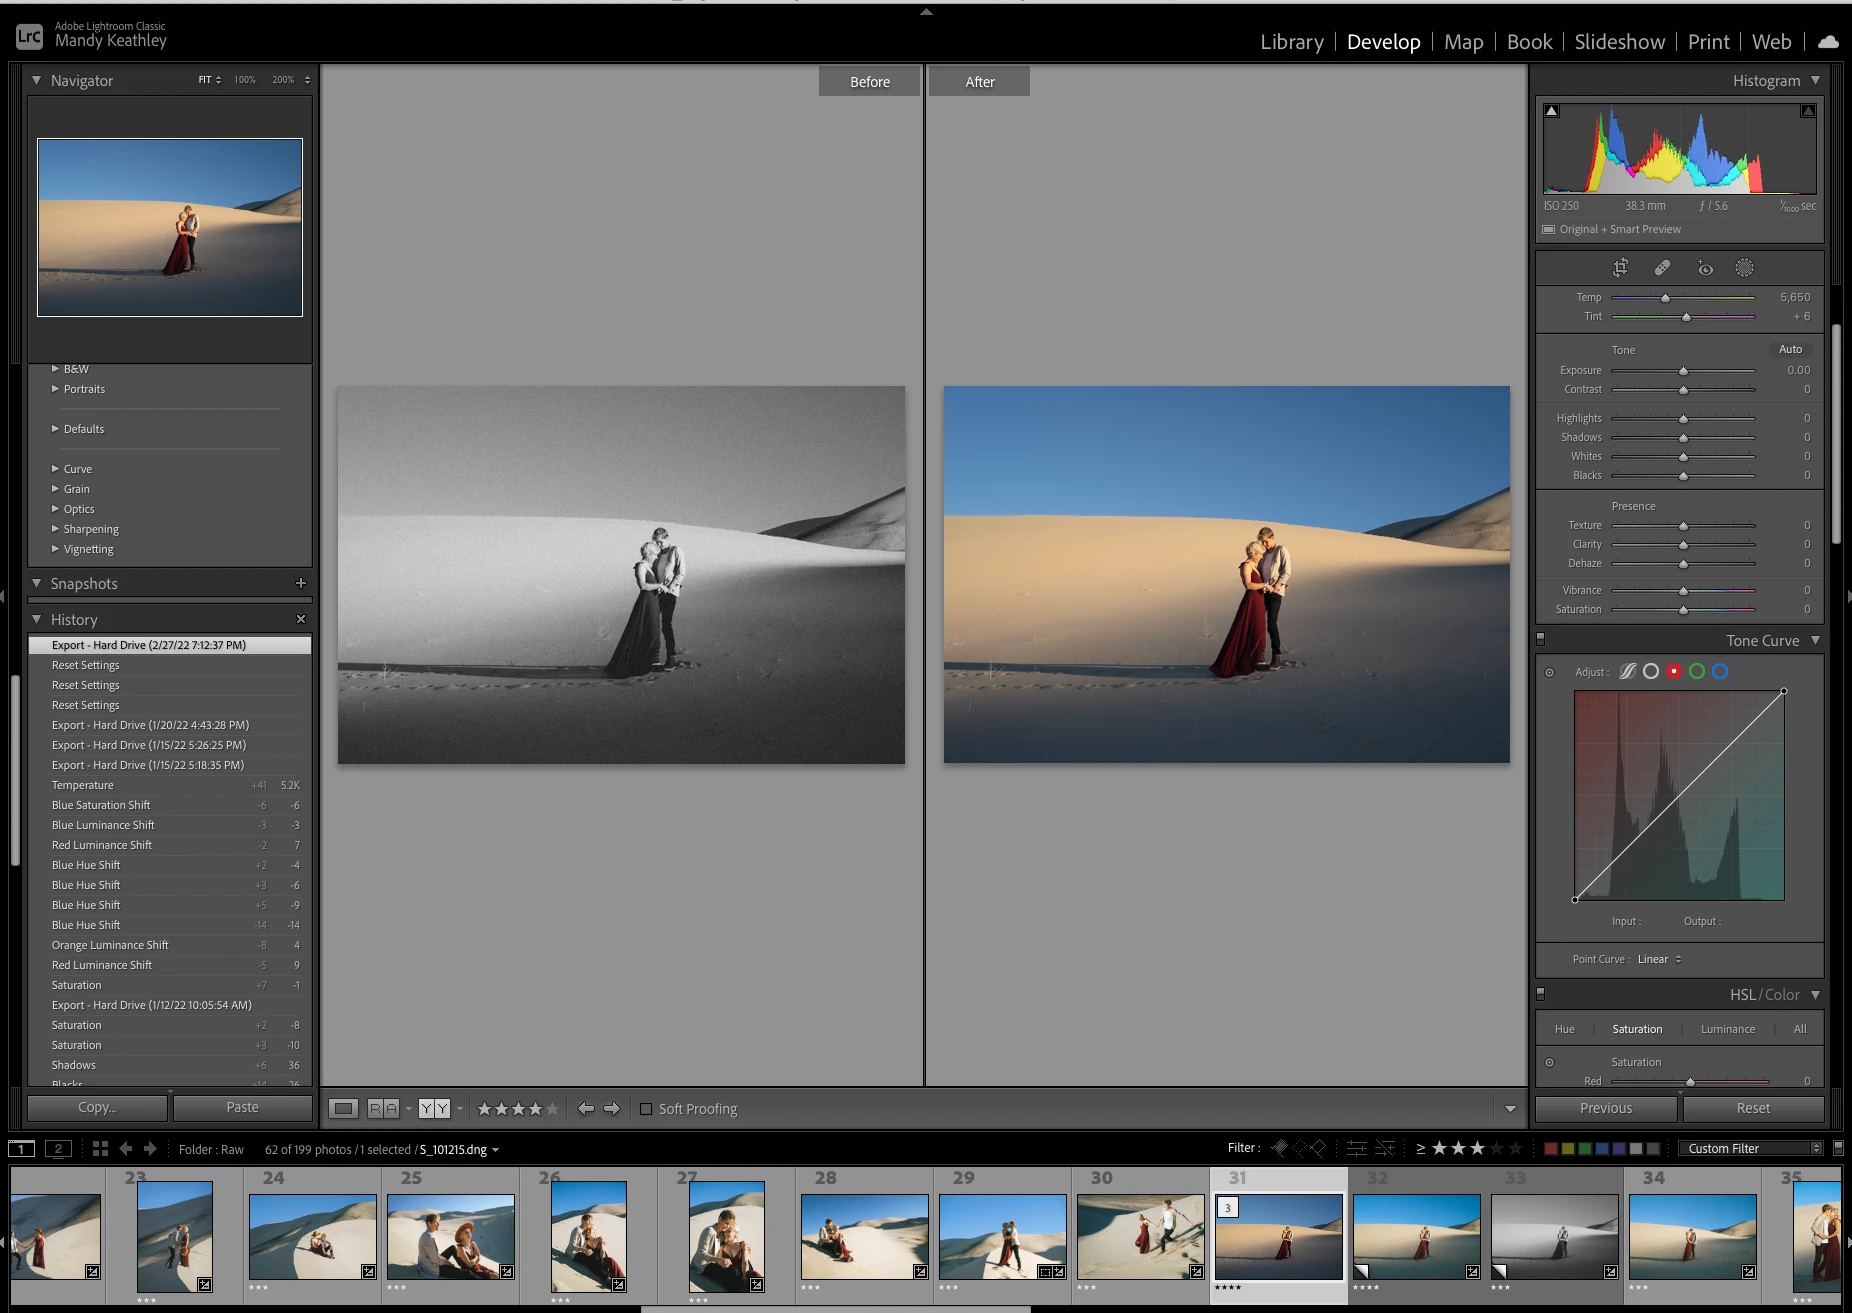This screenshot has width=1852, height=1313.
Task: Select filmstrip thumbnail number 28
Action: coord(865,1236)
